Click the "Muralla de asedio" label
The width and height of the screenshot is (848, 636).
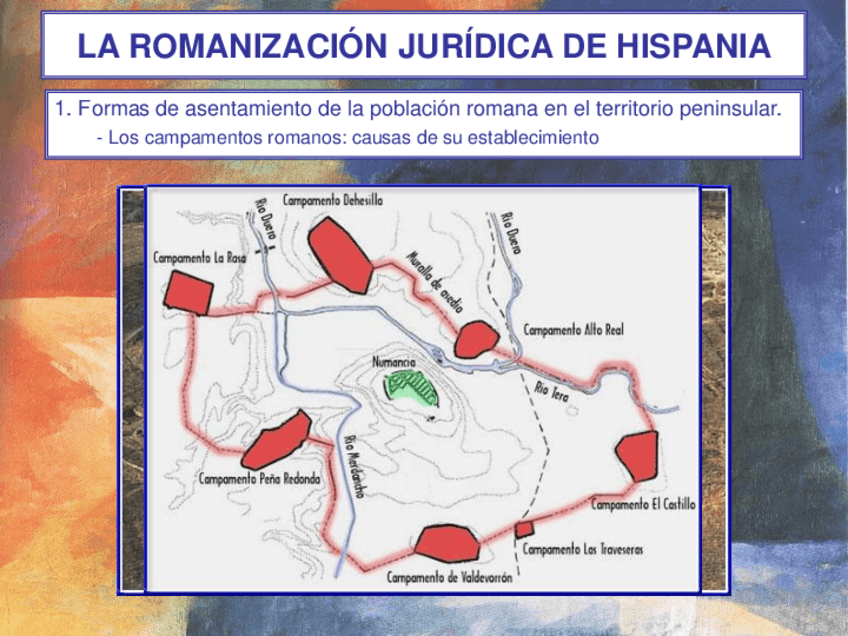[x=435, y=282]
